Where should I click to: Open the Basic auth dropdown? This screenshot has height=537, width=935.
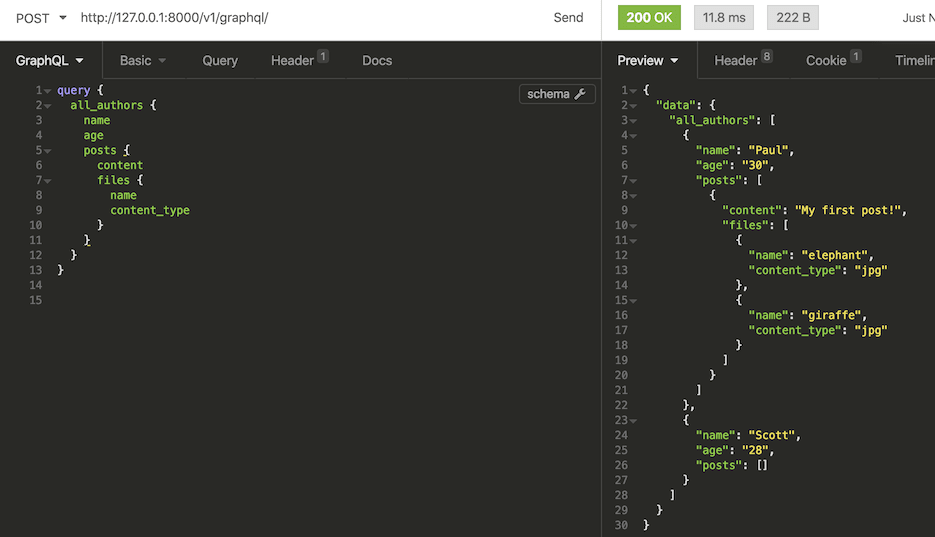[x=143, y=60]
